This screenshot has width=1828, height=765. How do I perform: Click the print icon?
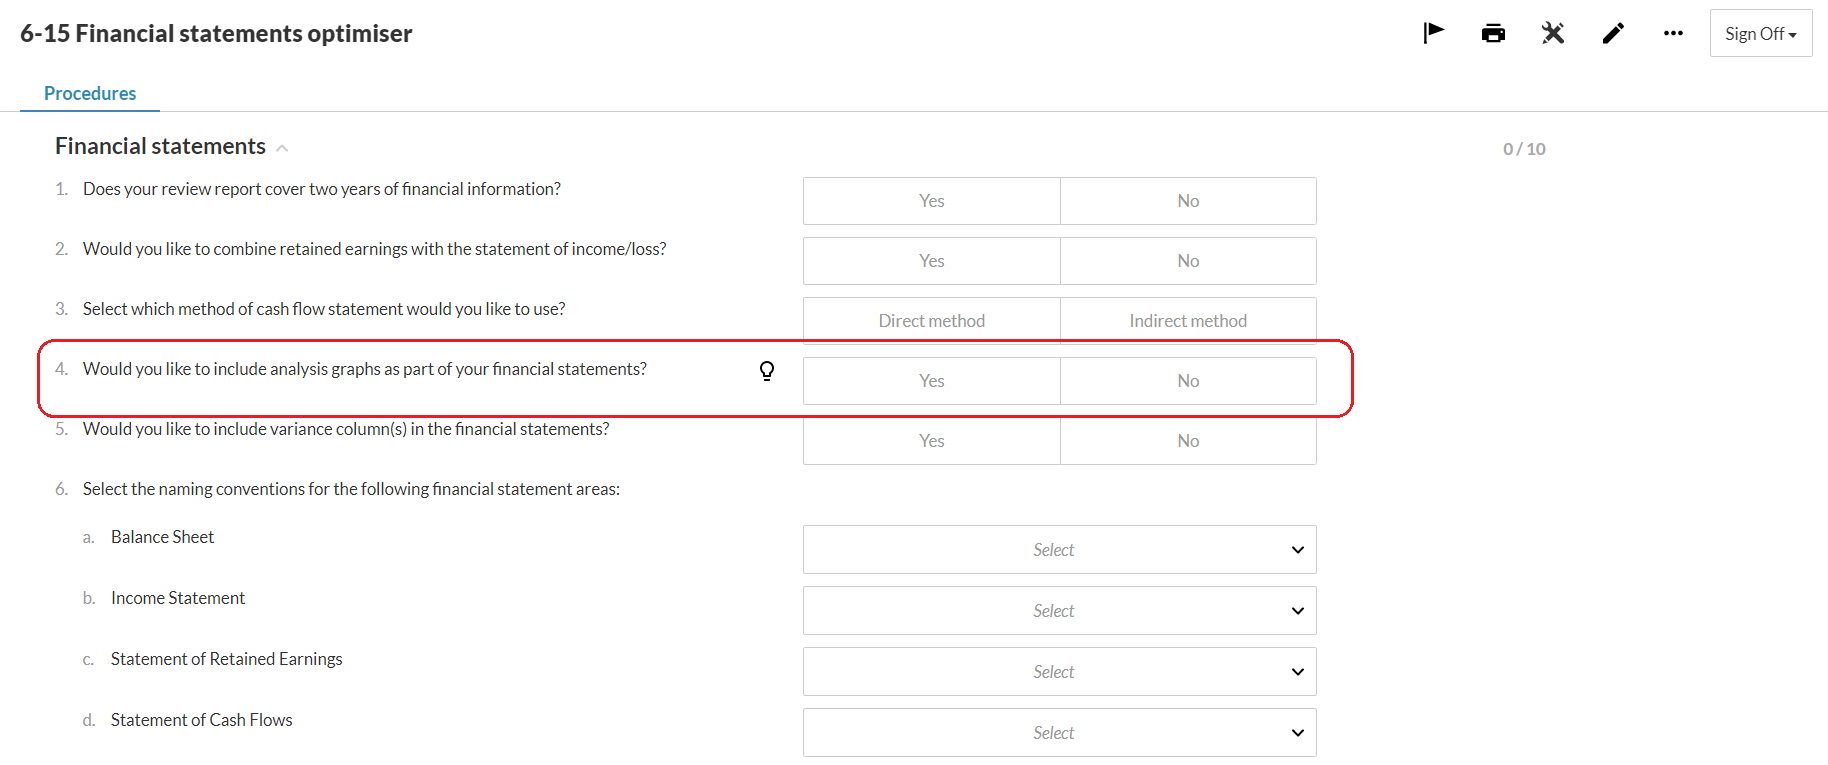tap(1493, 34)
